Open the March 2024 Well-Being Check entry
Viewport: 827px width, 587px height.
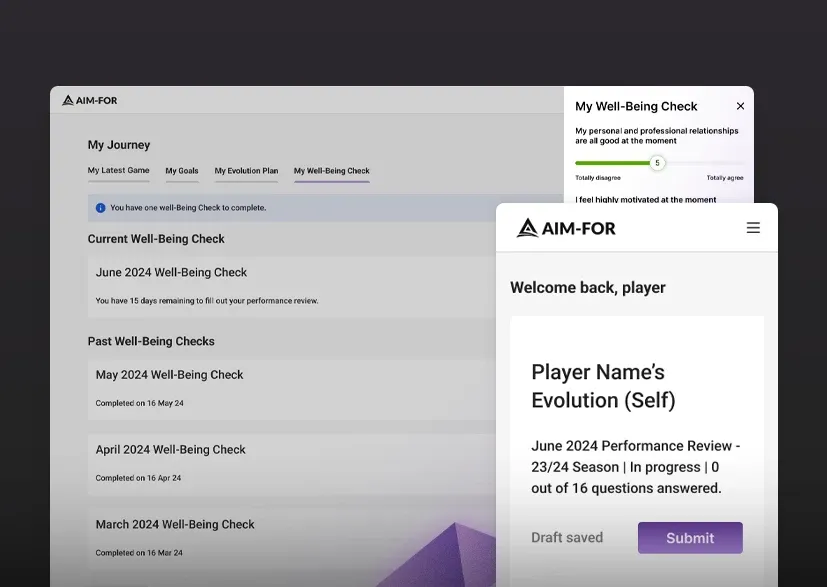(174, 524)
